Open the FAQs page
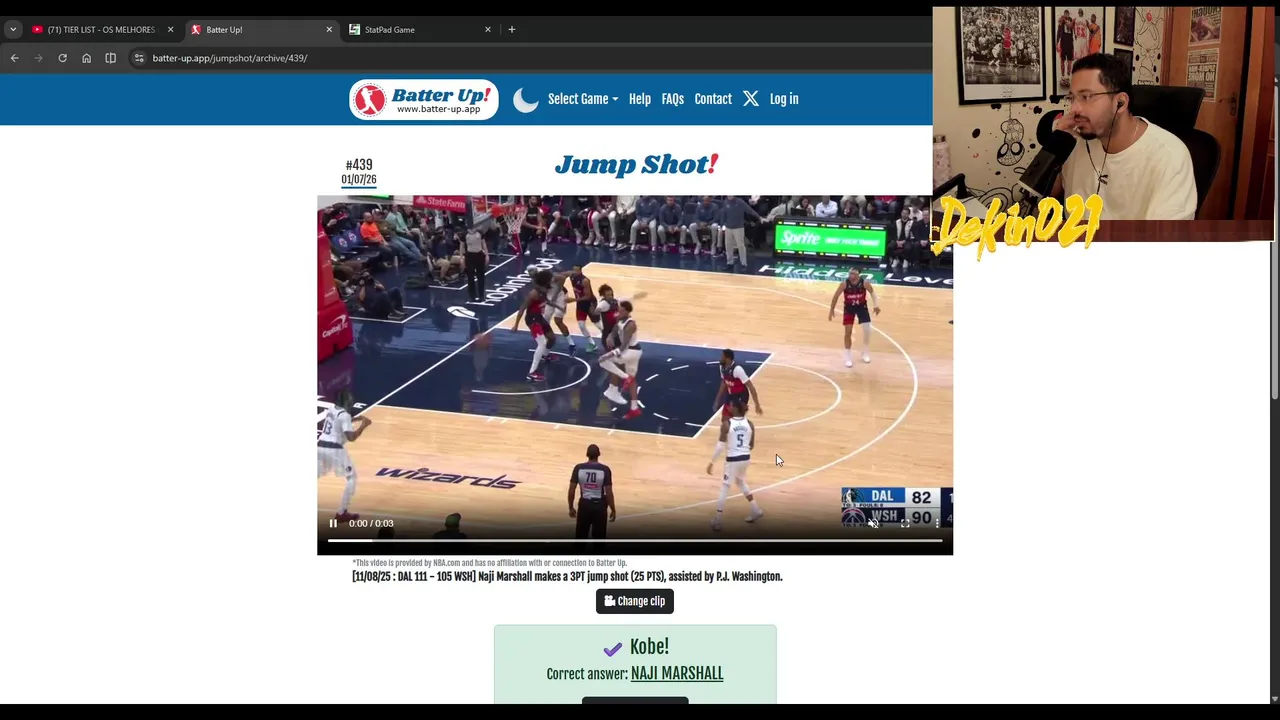The height and width of the screenshot is (720, 1280). (672, 99)
